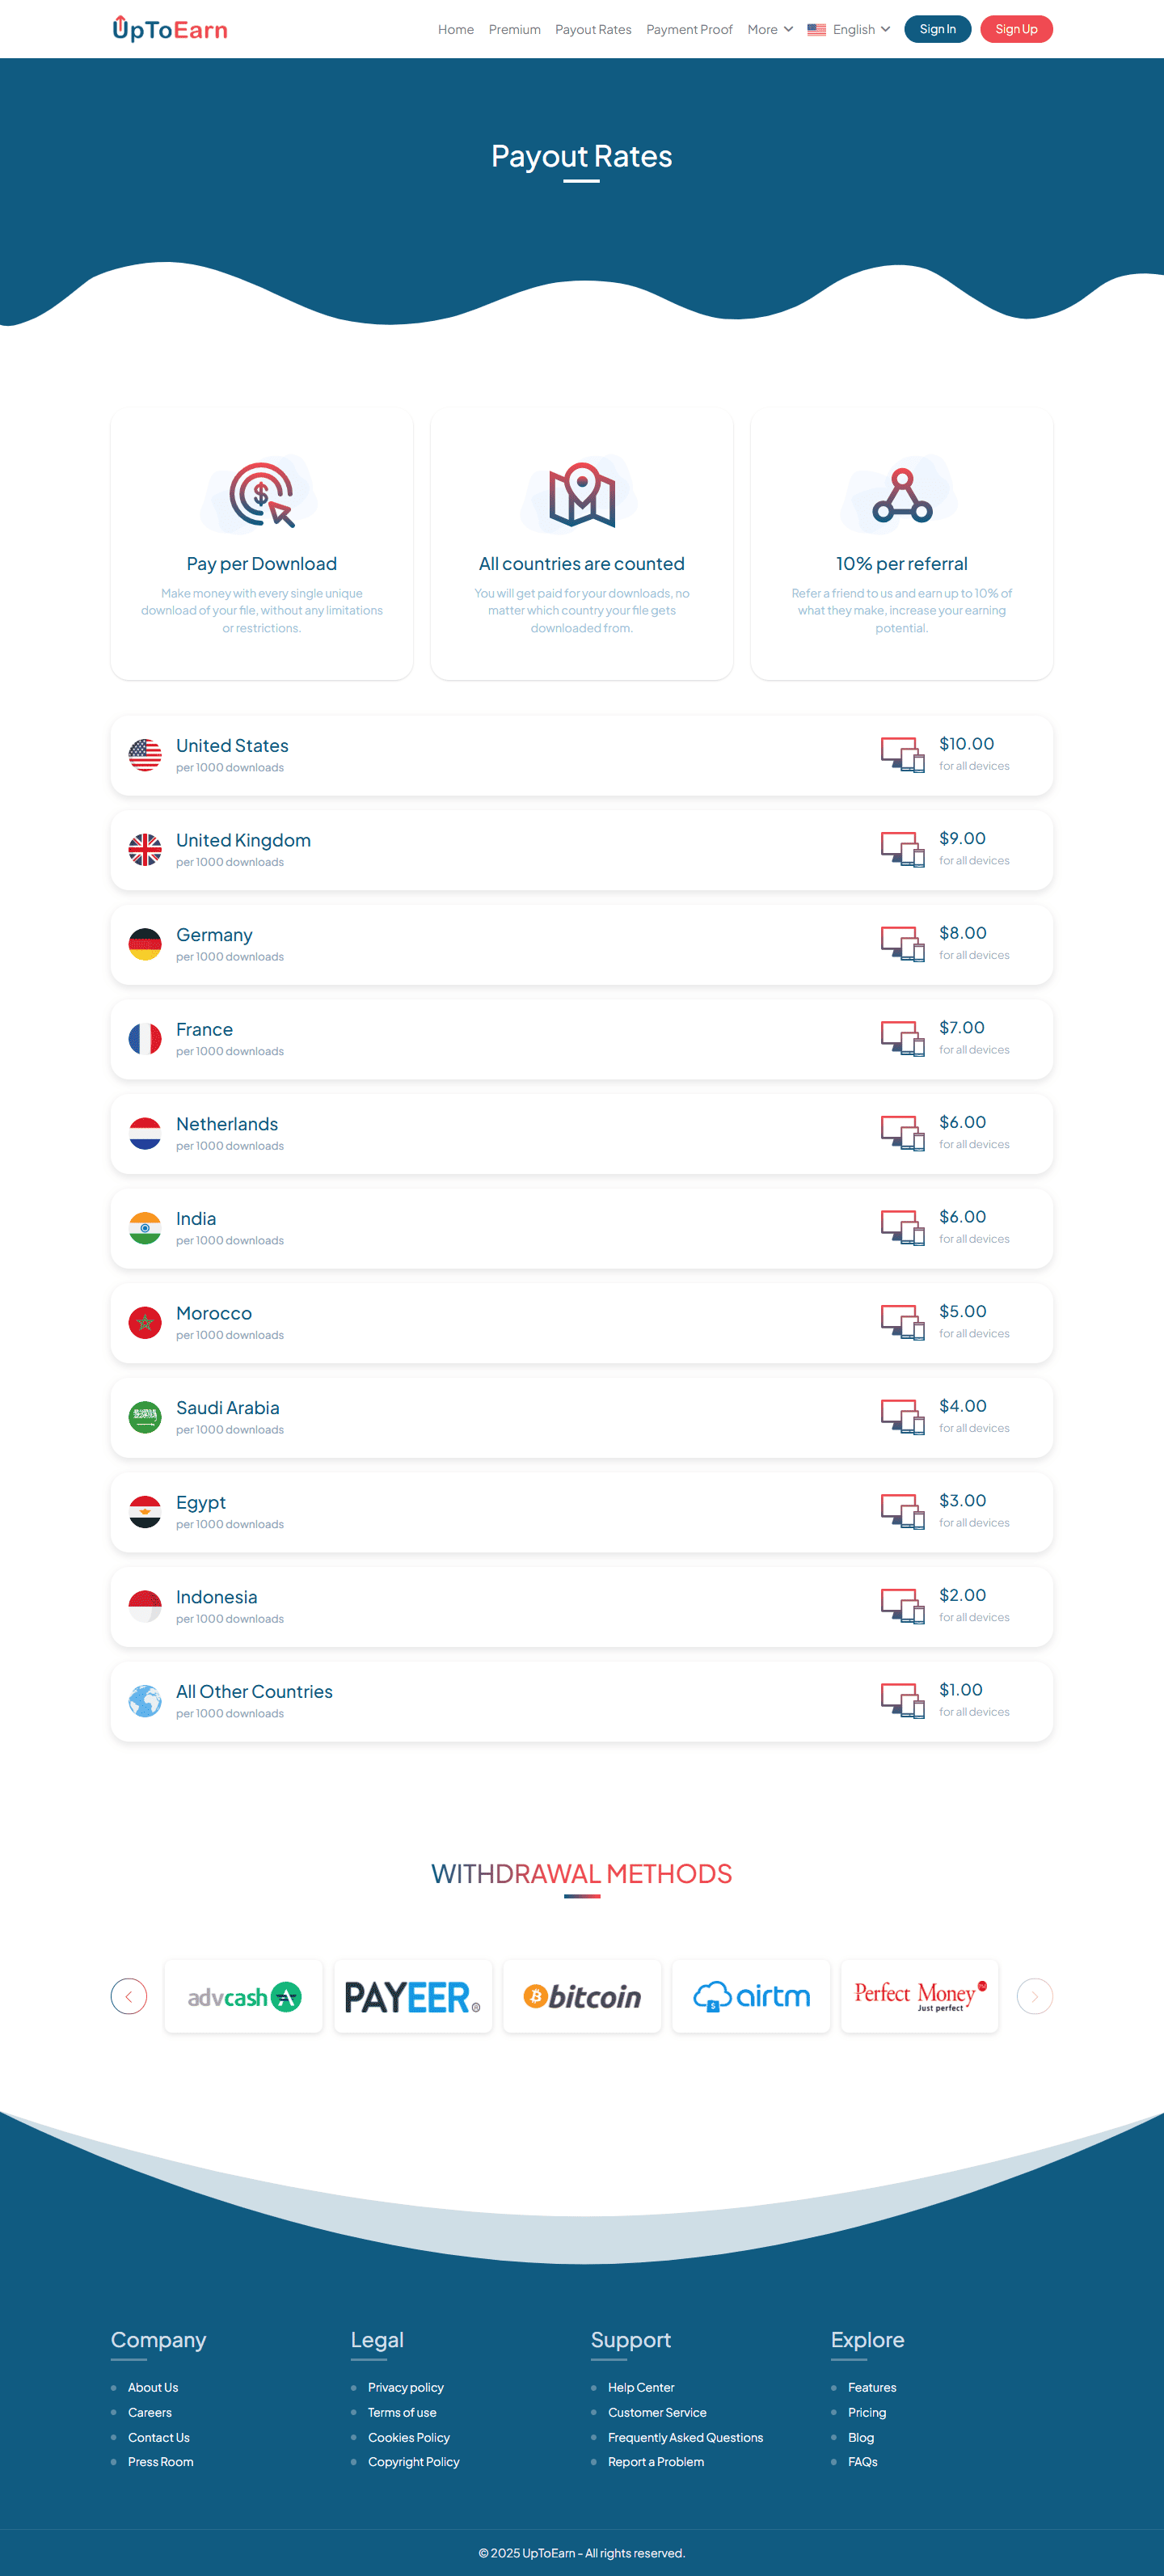Click the red Sign Up button
The image size is (1164, 2576).
pyautogui.click(x=1016, y=29)
